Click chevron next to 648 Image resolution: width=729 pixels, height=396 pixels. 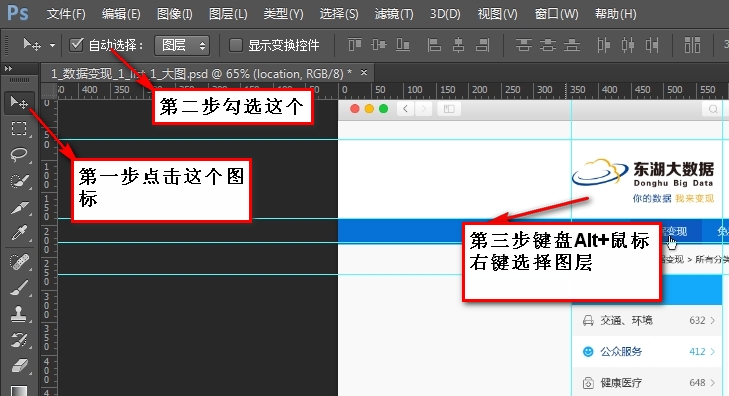712,383
